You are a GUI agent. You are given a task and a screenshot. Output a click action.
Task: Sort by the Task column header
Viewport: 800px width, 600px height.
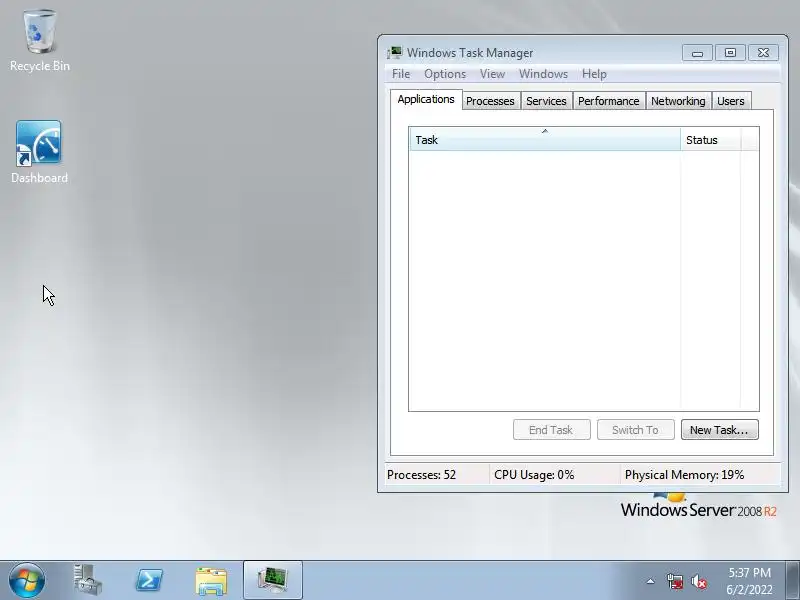pyautogui.click(x=545, y=139)
